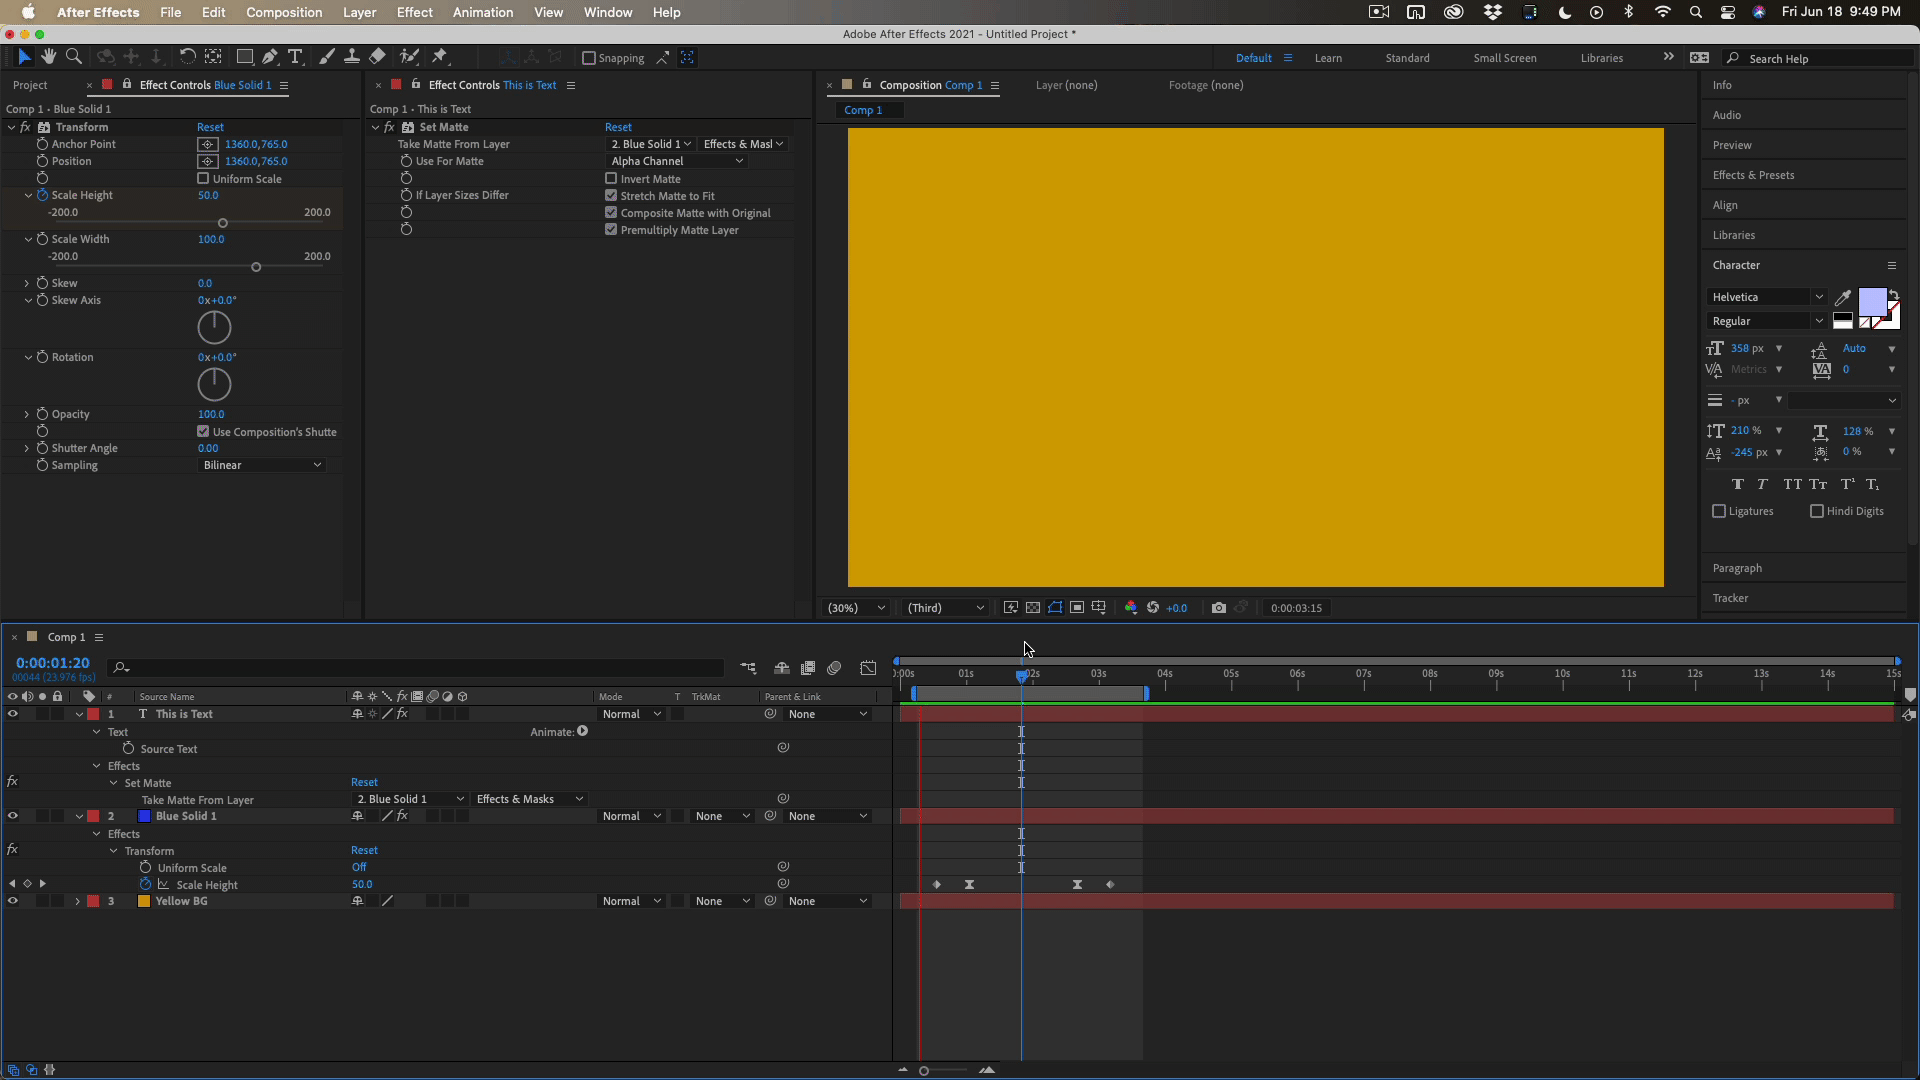Expand the Yellow BG layer
This screenshot has height=1080, width=1920.
(x=78, y=901)
